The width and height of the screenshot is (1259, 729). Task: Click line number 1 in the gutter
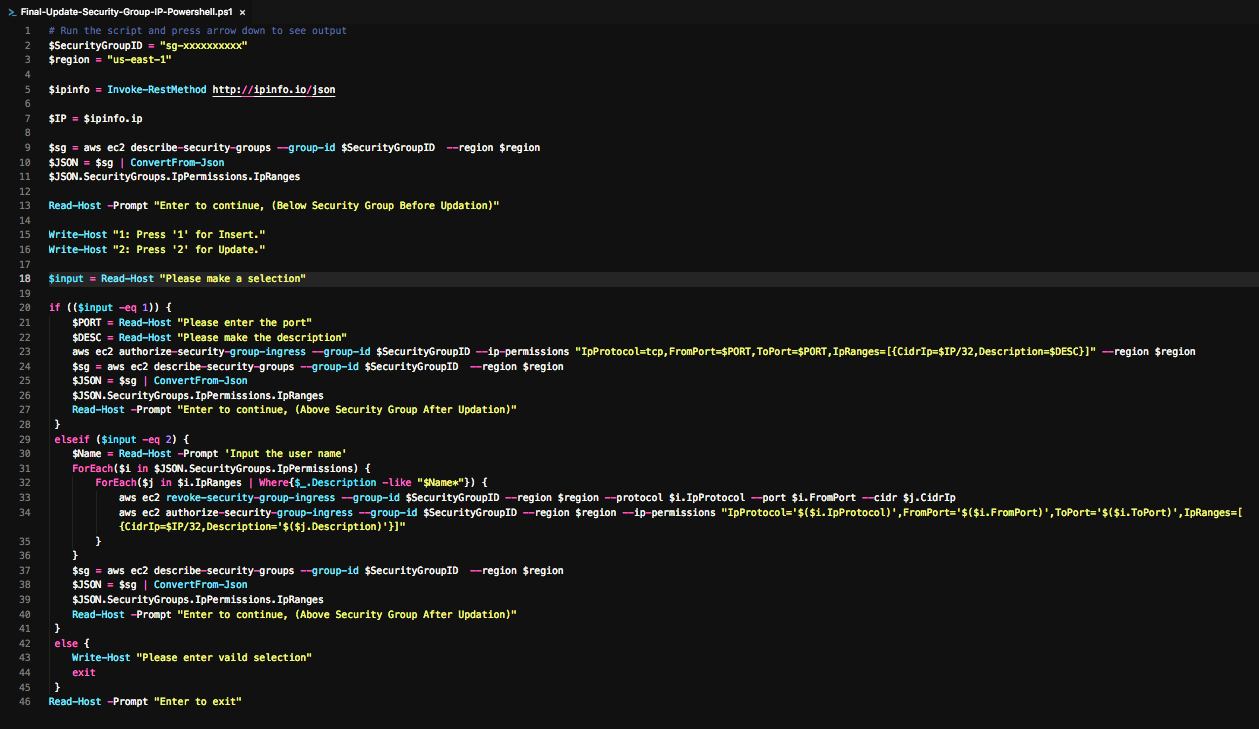pyautogui.click(x=27, y=31)
